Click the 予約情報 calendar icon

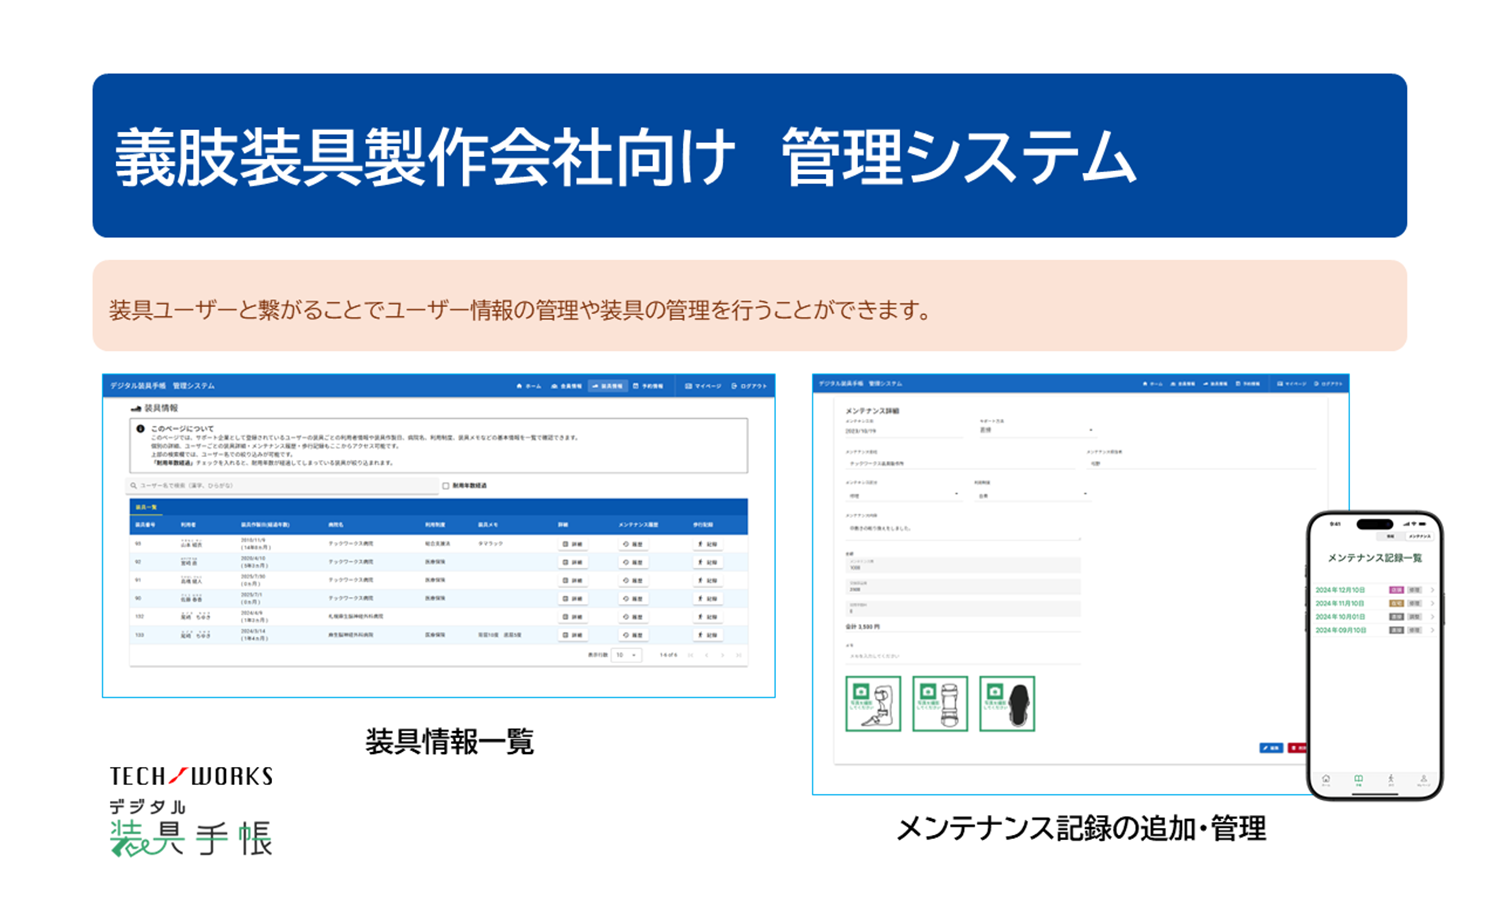coord(635,386)
